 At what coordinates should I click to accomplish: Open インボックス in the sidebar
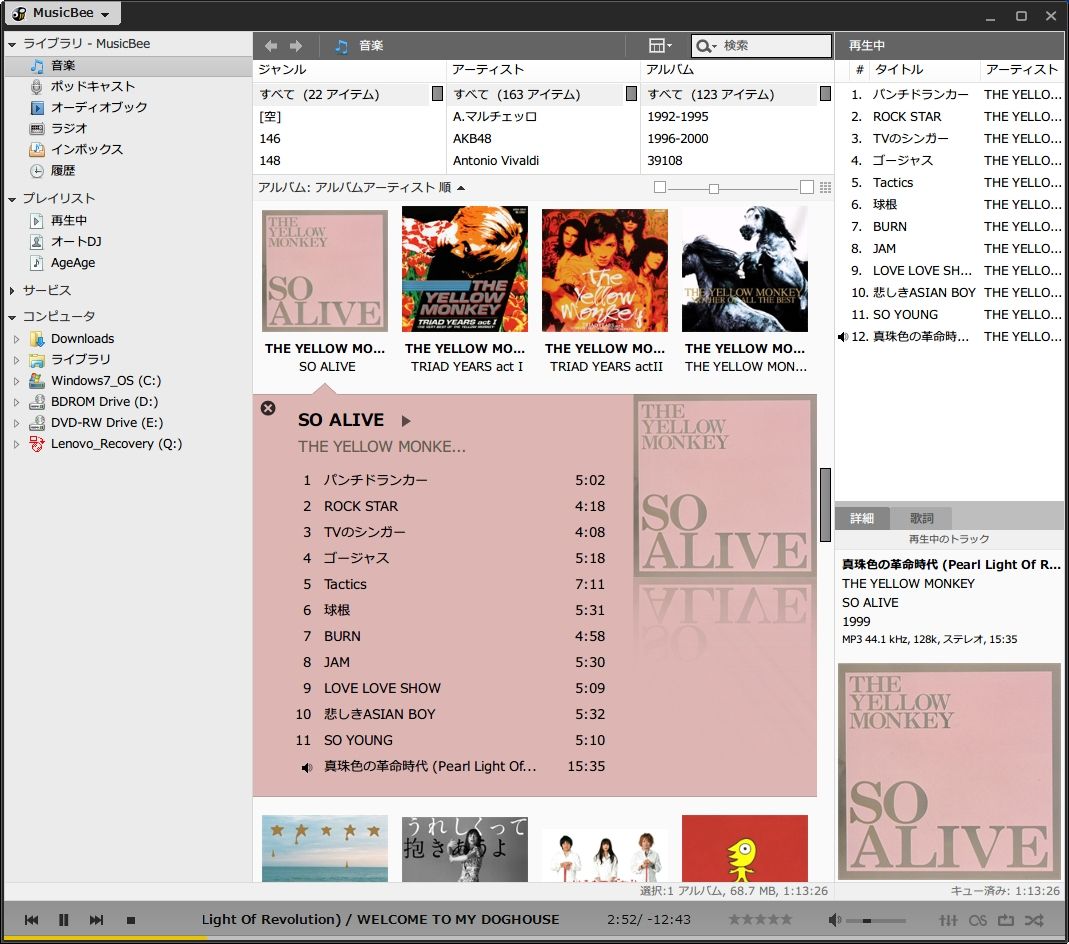point(87,149)
